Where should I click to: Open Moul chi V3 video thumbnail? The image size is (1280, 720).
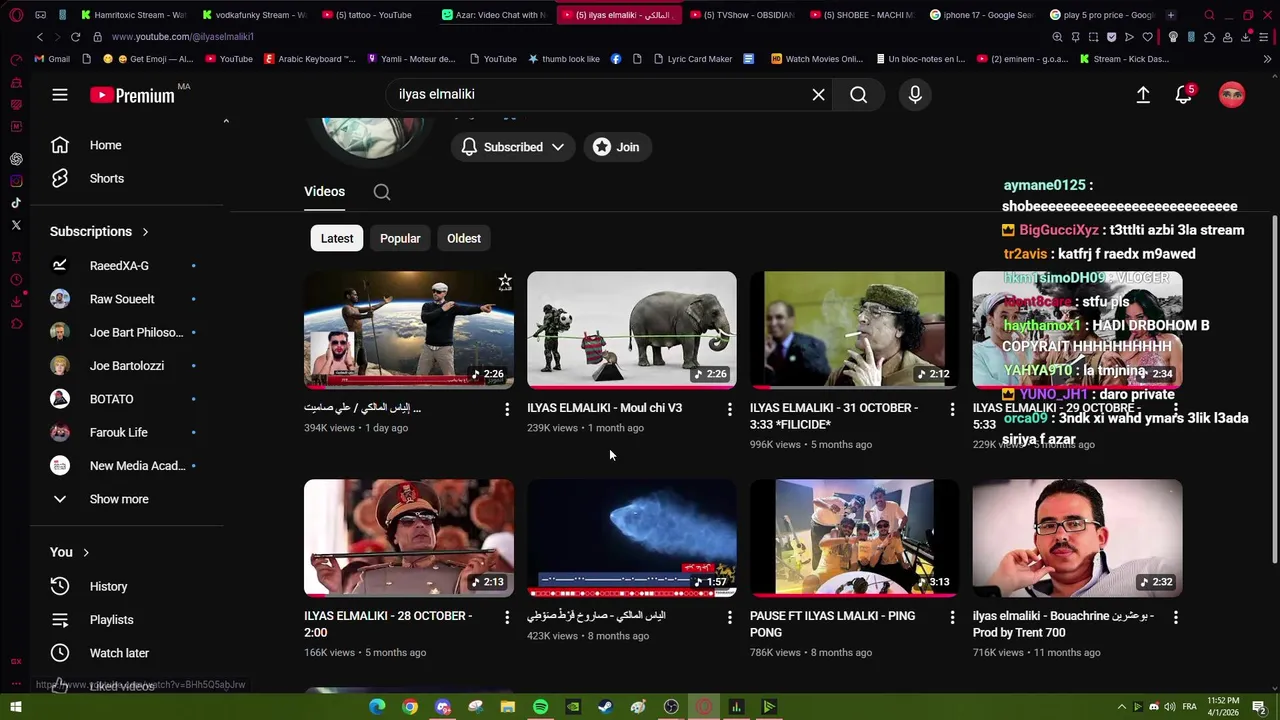pos(632,329)
